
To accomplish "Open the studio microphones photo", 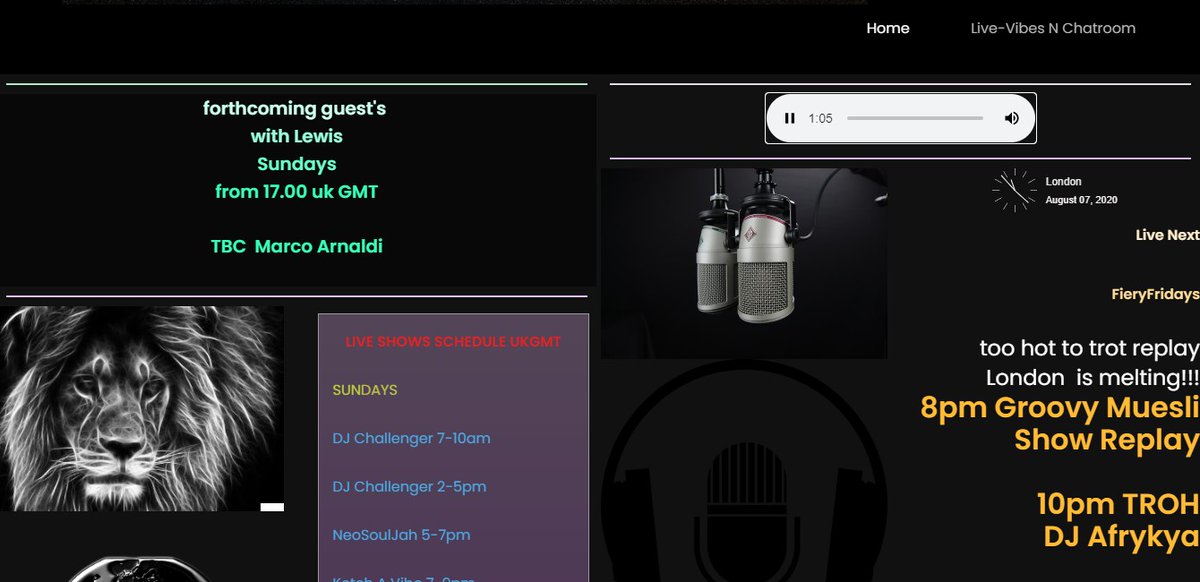I will [x=744, y=263].
